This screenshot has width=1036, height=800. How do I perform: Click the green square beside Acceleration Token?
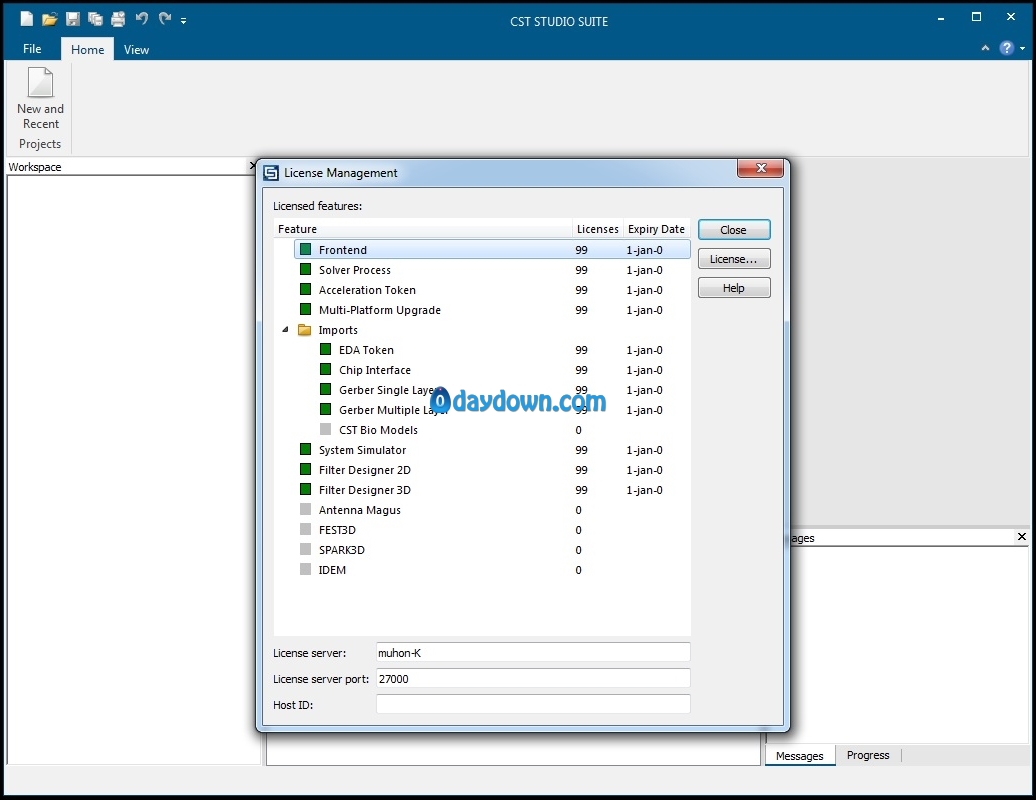coord(305,289)
